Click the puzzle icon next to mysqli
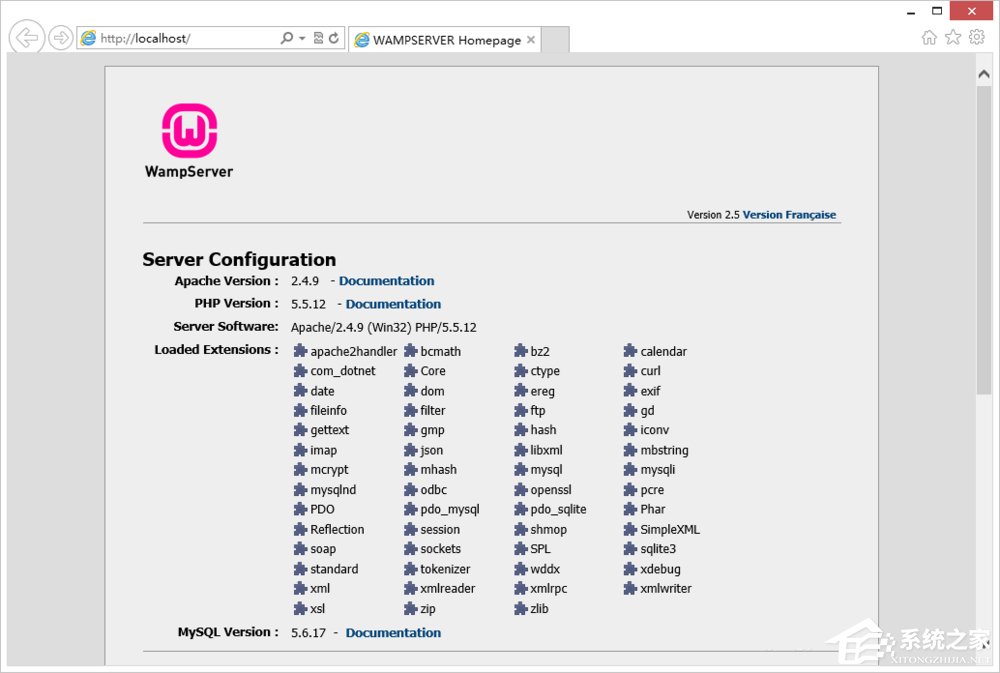1000x673 pixels. tap(629, 469)
